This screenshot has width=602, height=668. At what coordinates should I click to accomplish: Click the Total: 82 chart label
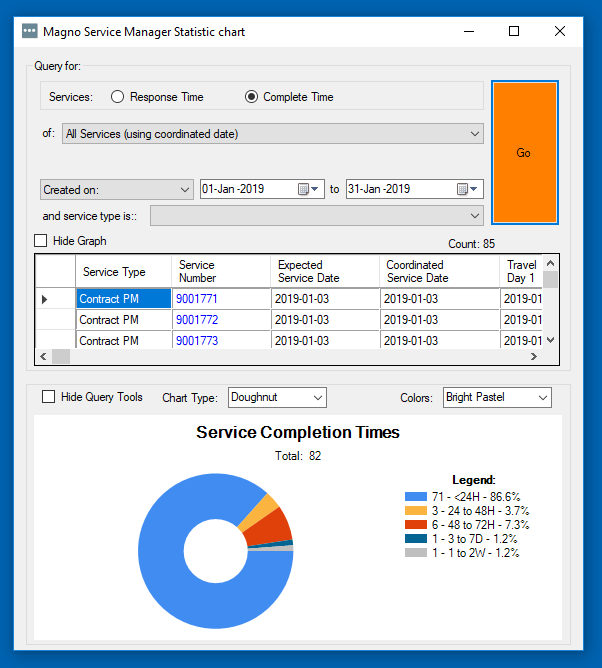point(298,456)
